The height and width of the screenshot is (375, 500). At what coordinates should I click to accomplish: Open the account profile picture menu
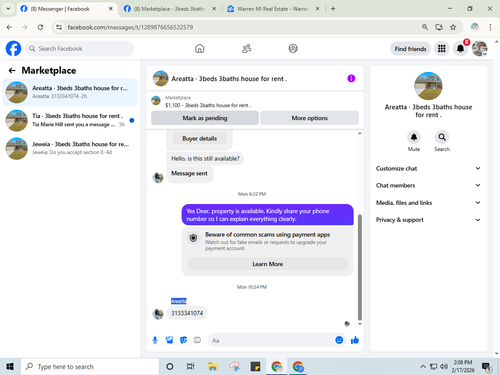coord(479,49)
